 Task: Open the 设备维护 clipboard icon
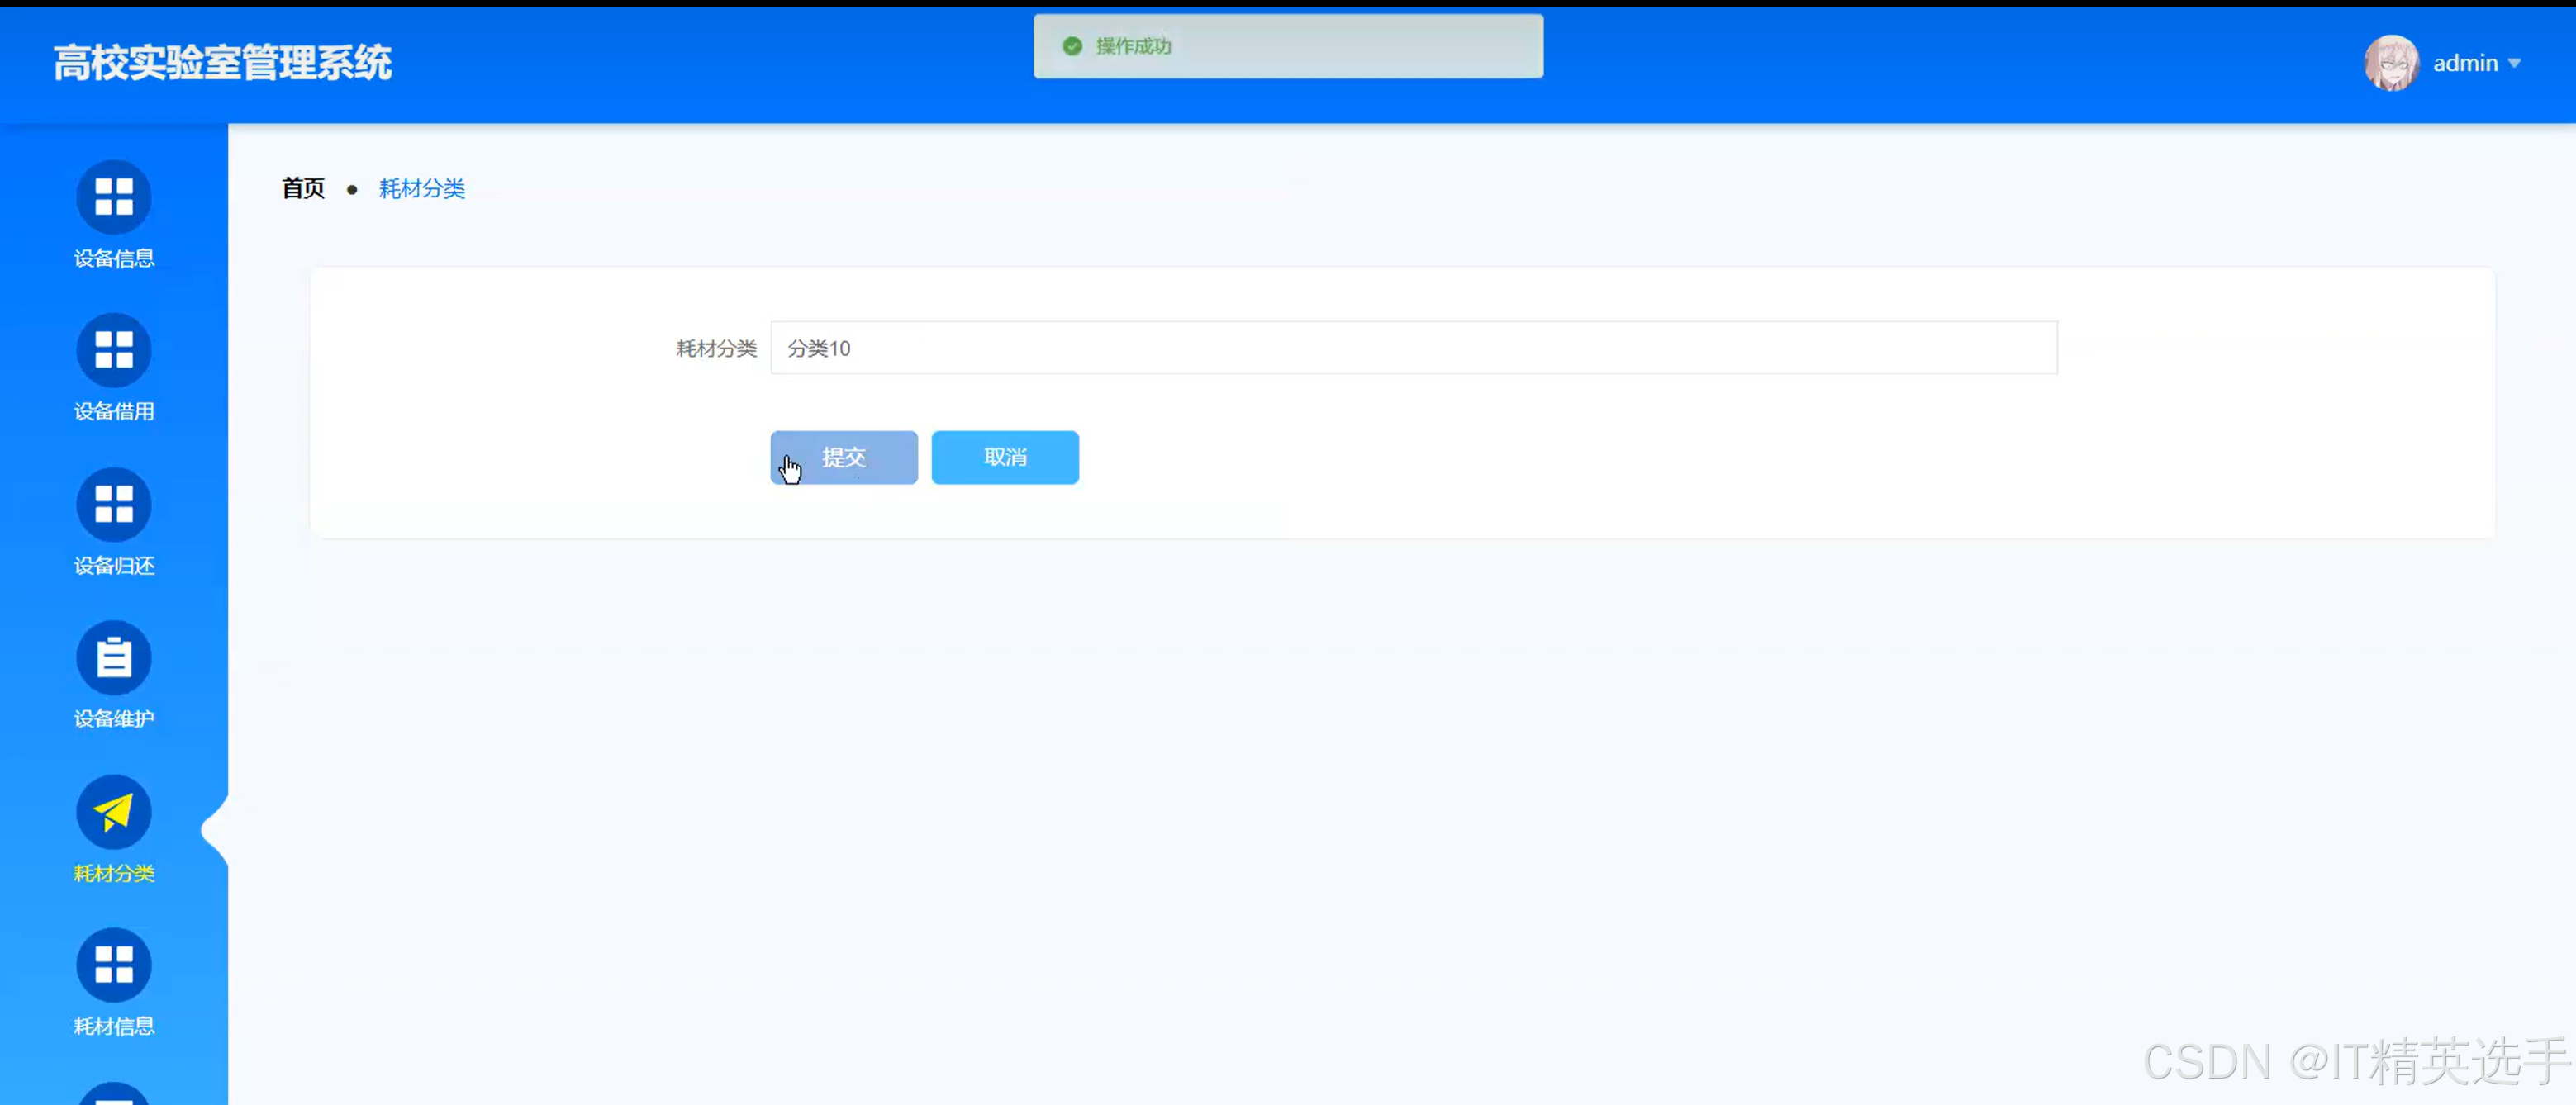tap(114, 658)
